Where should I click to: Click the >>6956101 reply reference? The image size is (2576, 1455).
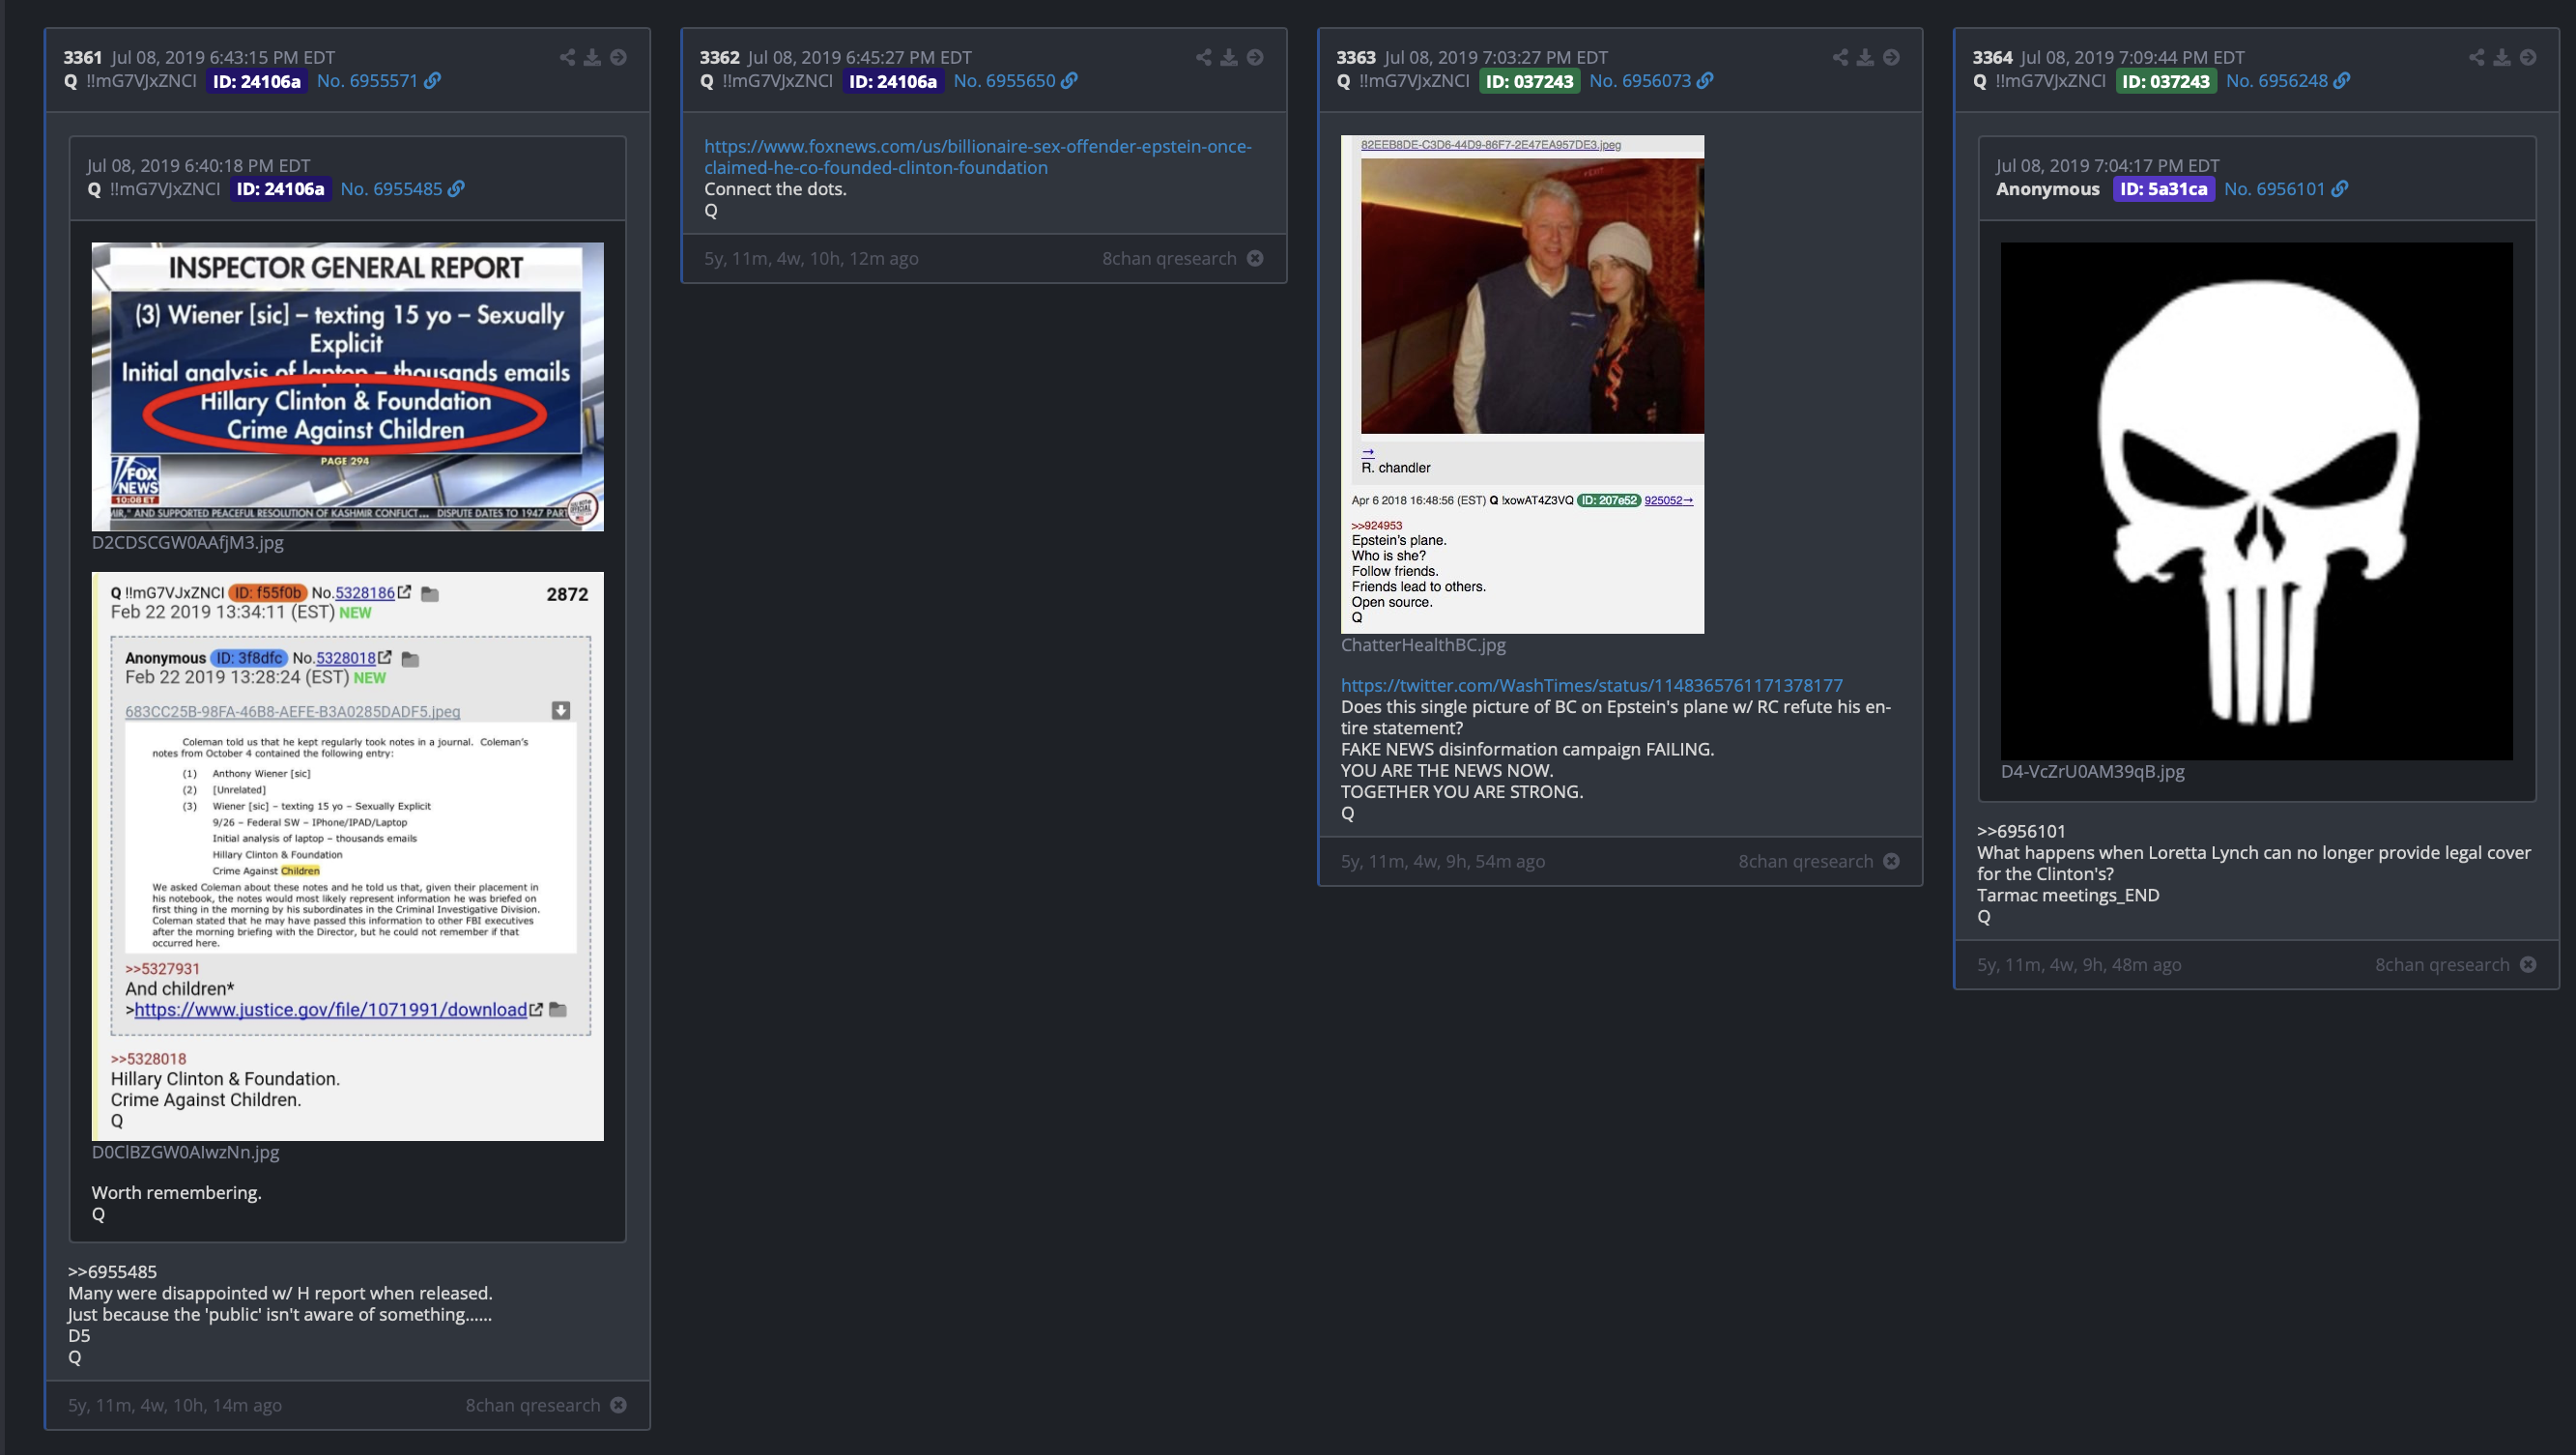pyautogui.click(x=2021, y=831)
